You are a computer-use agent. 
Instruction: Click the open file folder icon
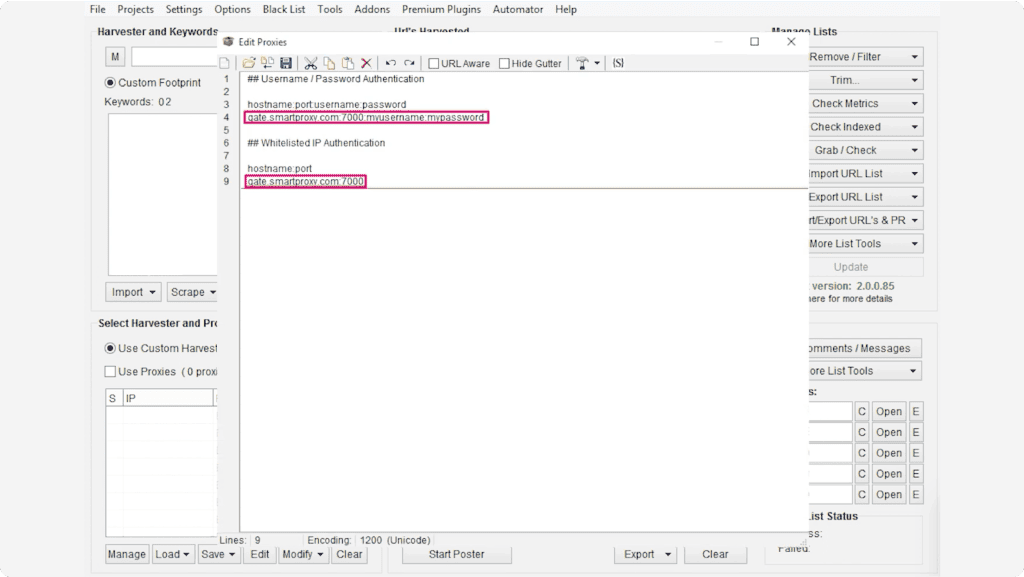249,63
